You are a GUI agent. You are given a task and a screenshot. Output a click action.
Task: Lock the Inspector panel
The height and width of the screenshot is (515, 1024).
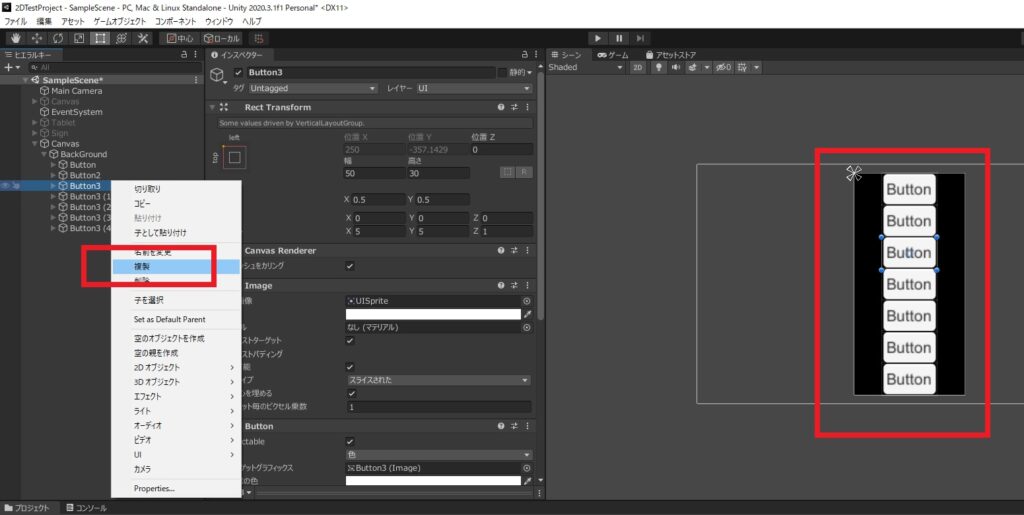point(524,55)
